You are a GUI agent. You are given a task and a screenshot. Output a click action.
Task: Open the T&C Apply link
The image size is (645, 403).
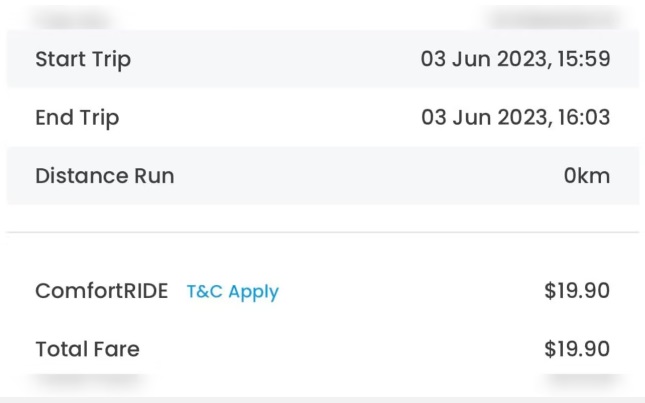pos(232,292)
